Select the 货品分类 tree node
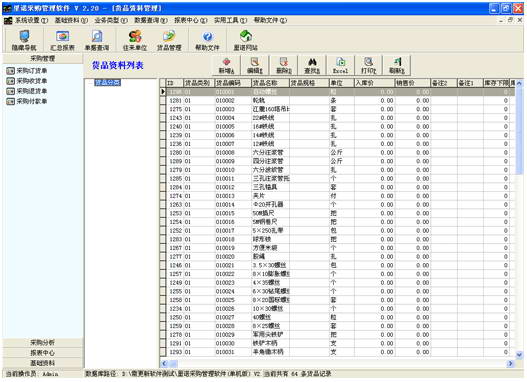The height and width of the screenshot is (382, 527). pyautogui.click(x=108, y=82)
